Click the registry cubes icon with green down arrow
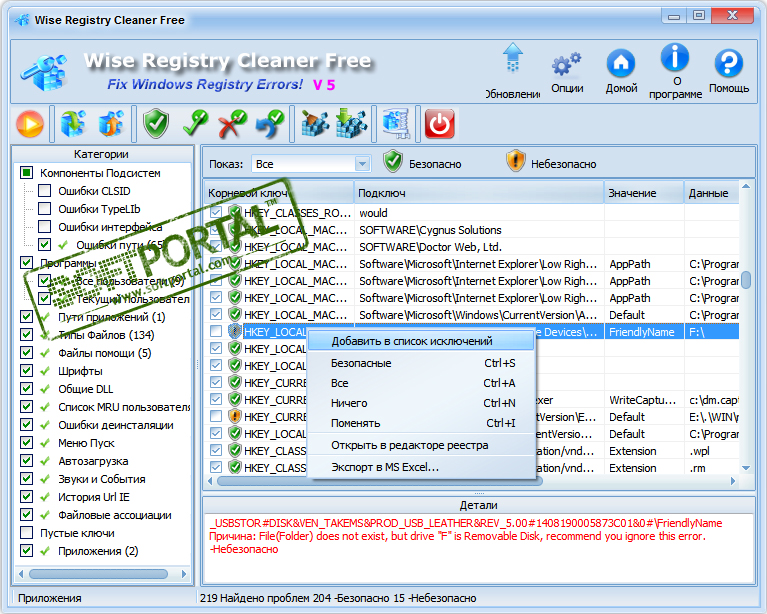The image size is (767, 614). pos(352,123)
